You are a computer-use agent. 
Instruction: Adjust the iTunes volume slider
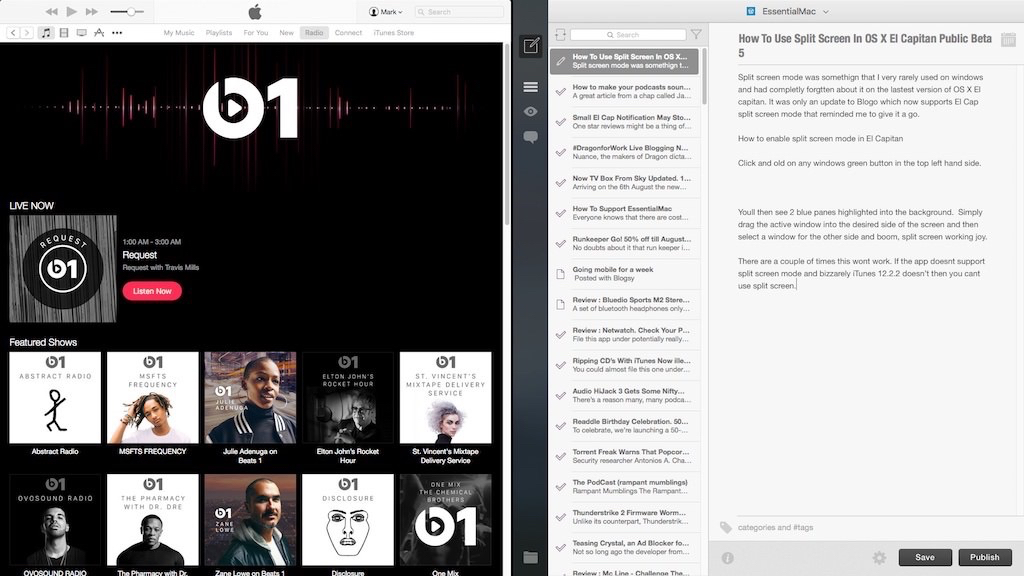click(x=127, y=12)
